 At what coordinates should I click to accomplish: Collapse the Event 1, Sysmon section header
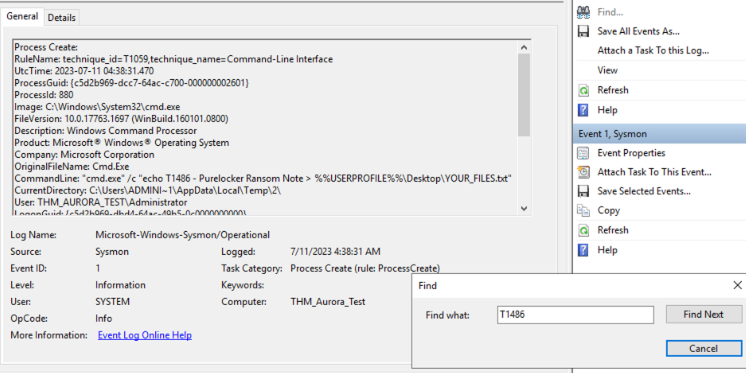point(659,134)
